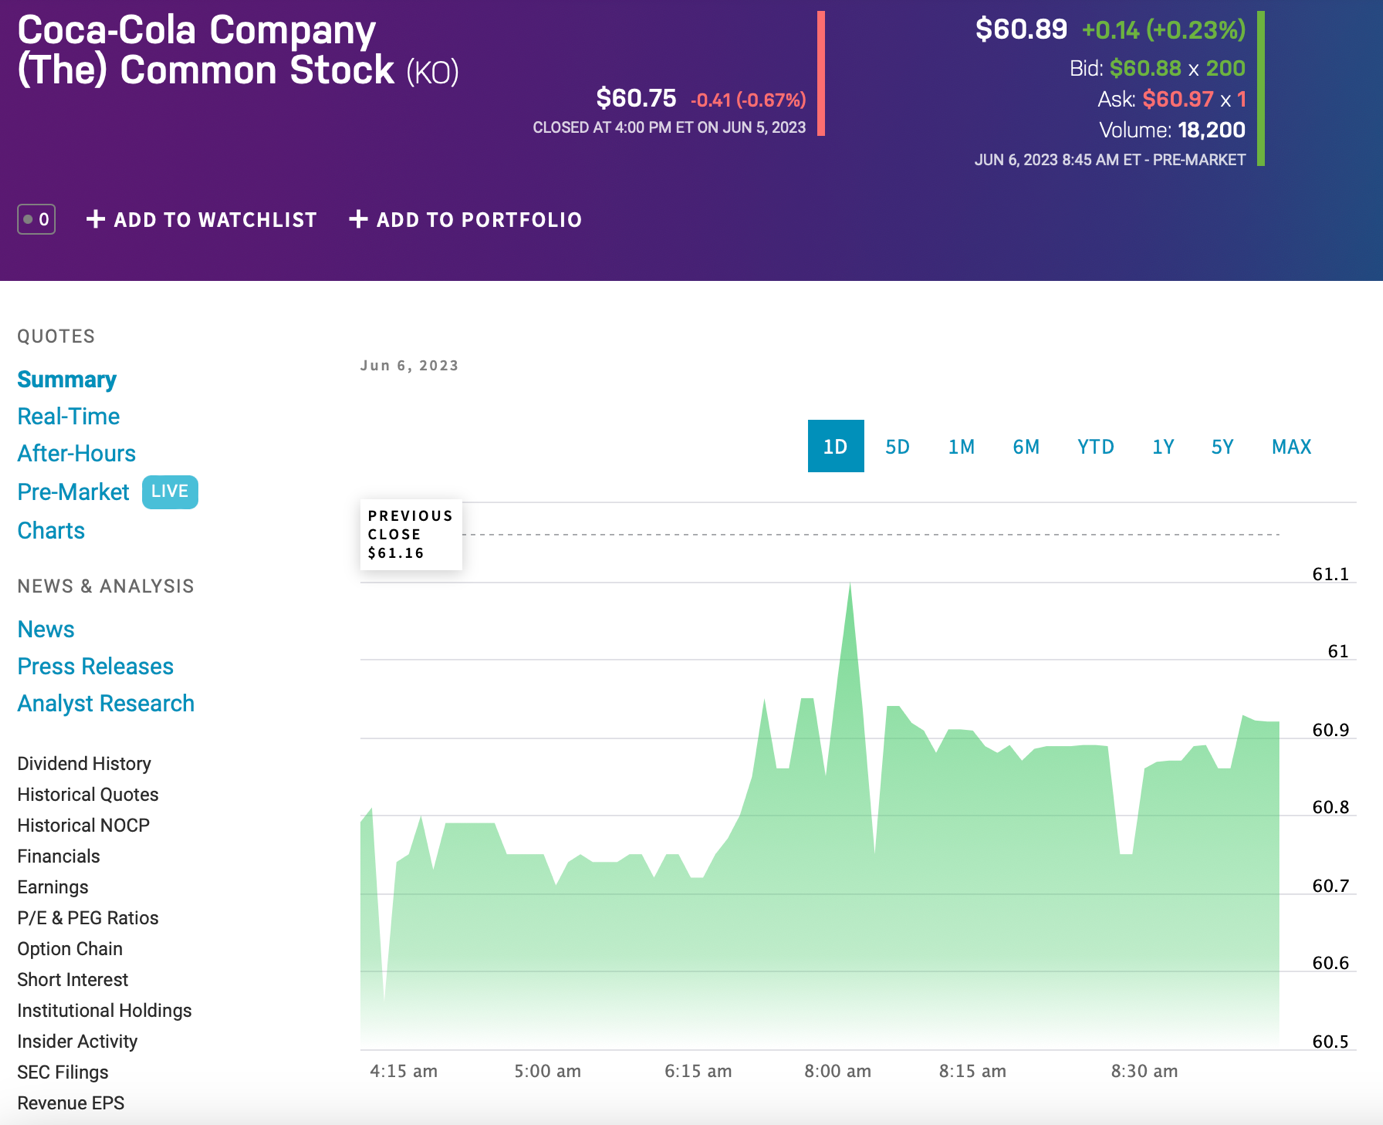Open the News link
The image size is (1383, 1125).
(46, 629)
